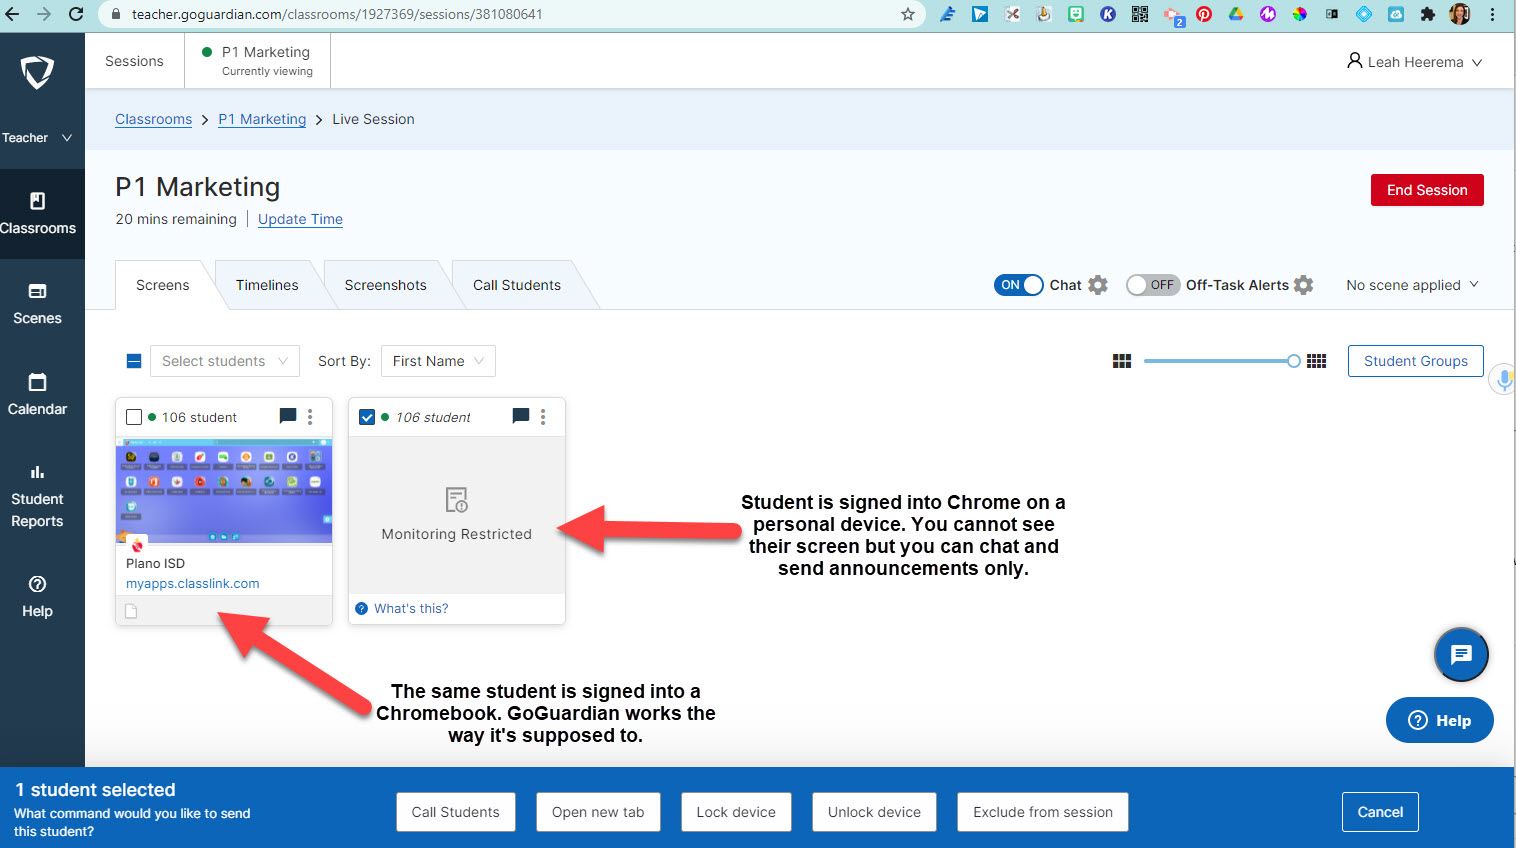Switch to the Screenshots tab
Viewport: 1516px width, 848px height.
(x=385, y=285)
